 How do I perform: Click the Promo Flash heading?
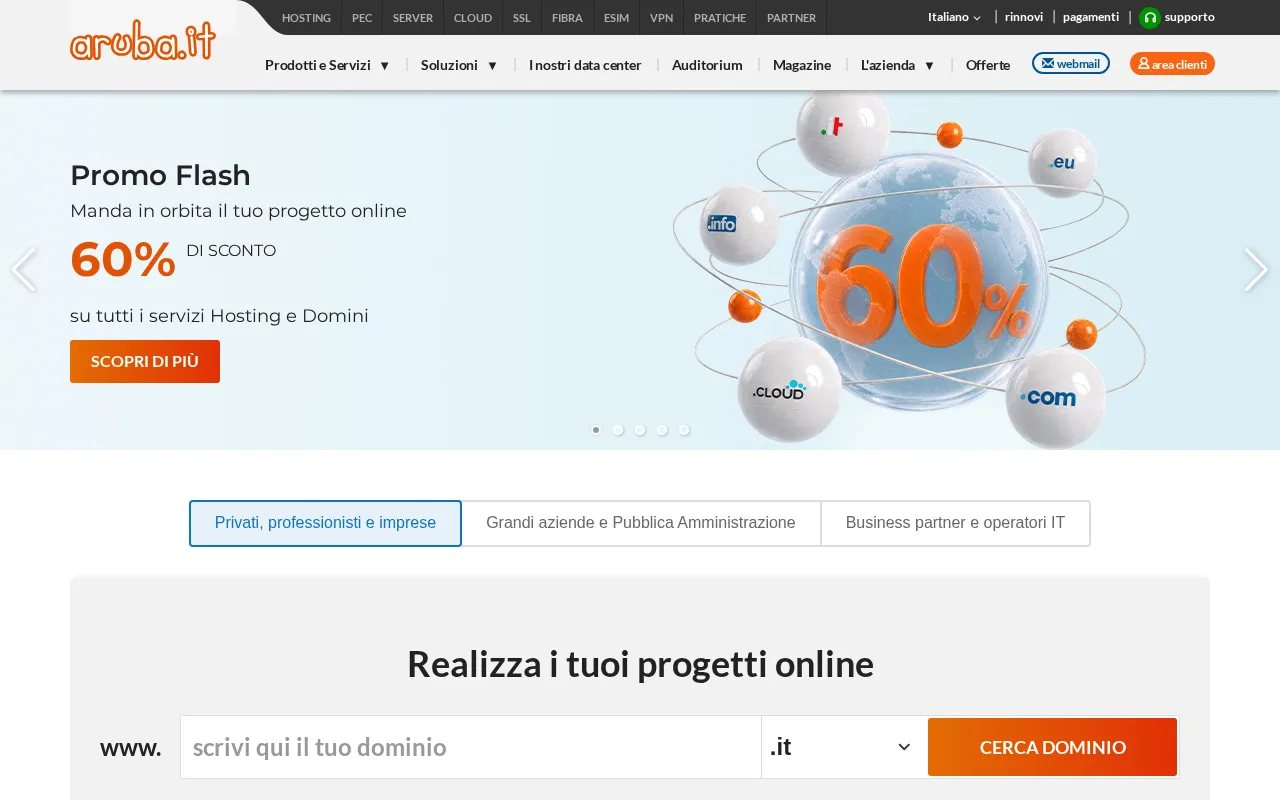160,176
